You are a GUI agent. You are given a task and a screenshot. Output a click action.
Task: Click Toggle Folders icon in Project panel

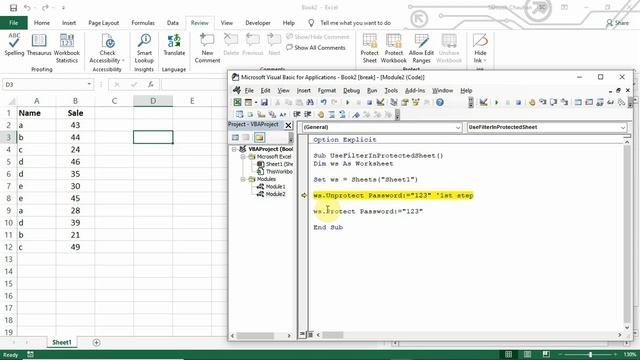(x=259, y=138)
